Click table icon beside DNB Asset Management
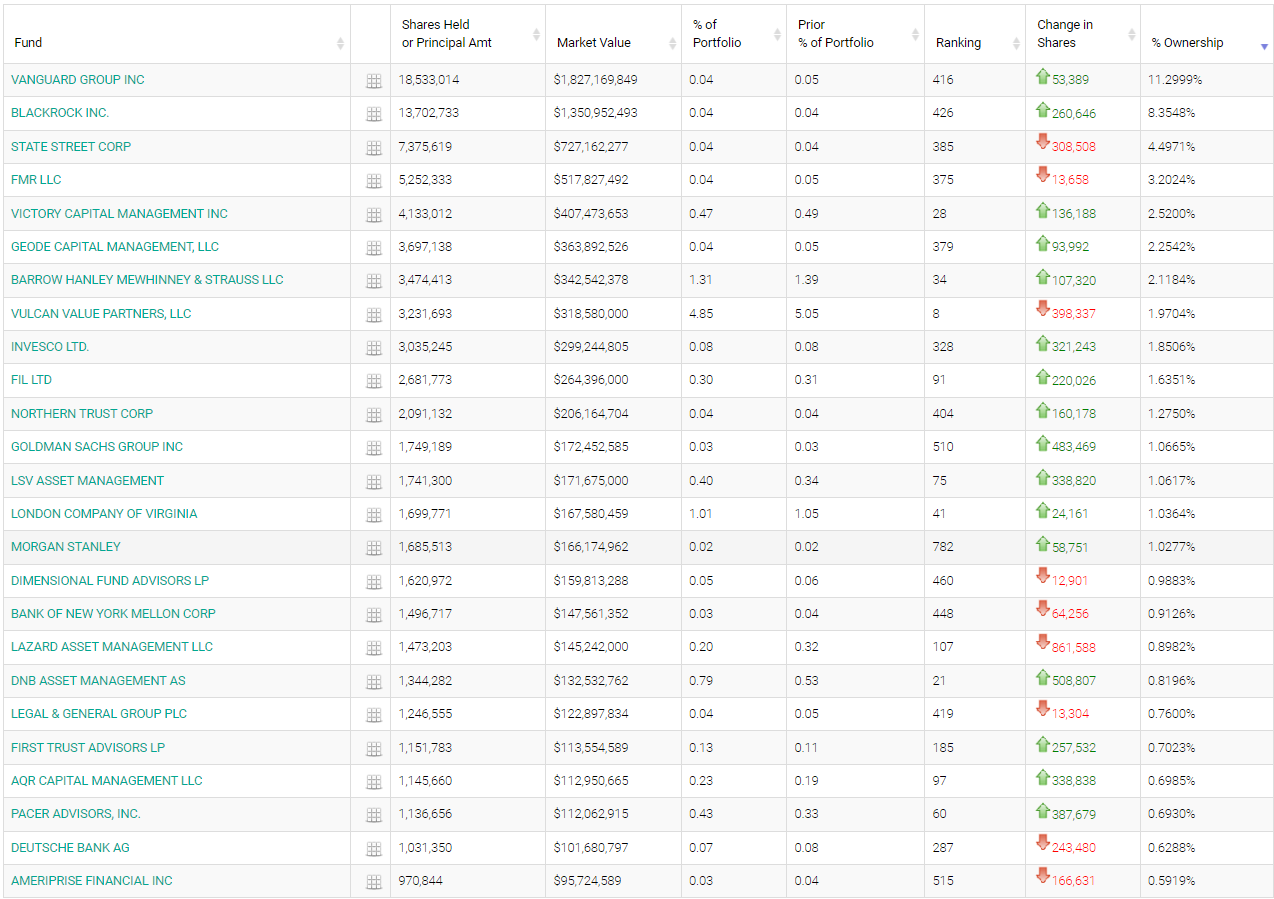The width and height of the screenshot is (1274, 899). point(374,682)
